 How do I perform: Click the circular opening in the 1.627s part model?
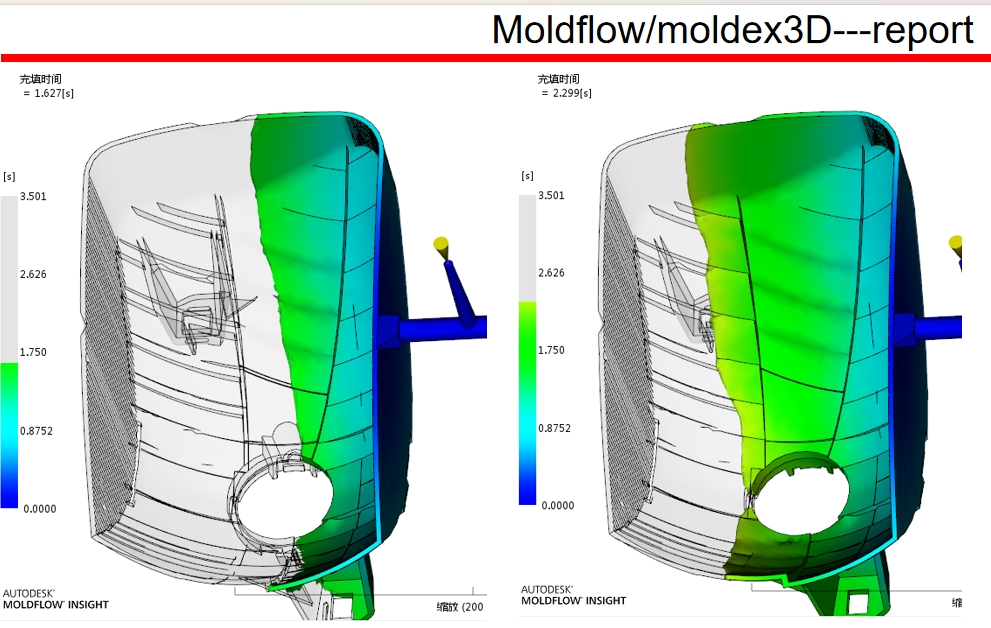pyautogui.click(x=284, y=502)
